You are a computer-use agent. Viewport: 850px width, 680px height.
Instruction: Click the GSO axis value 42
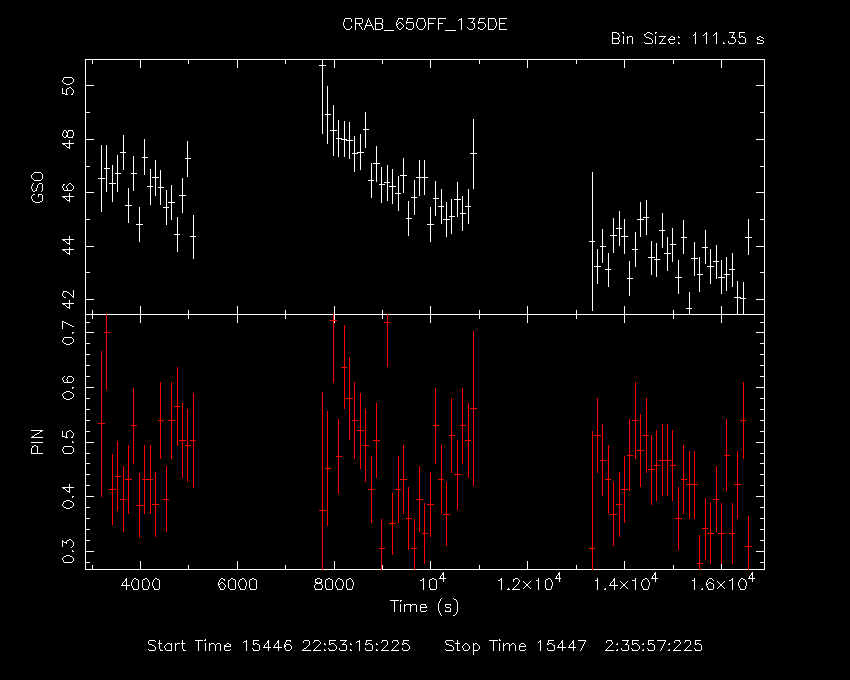pos(69,299)
